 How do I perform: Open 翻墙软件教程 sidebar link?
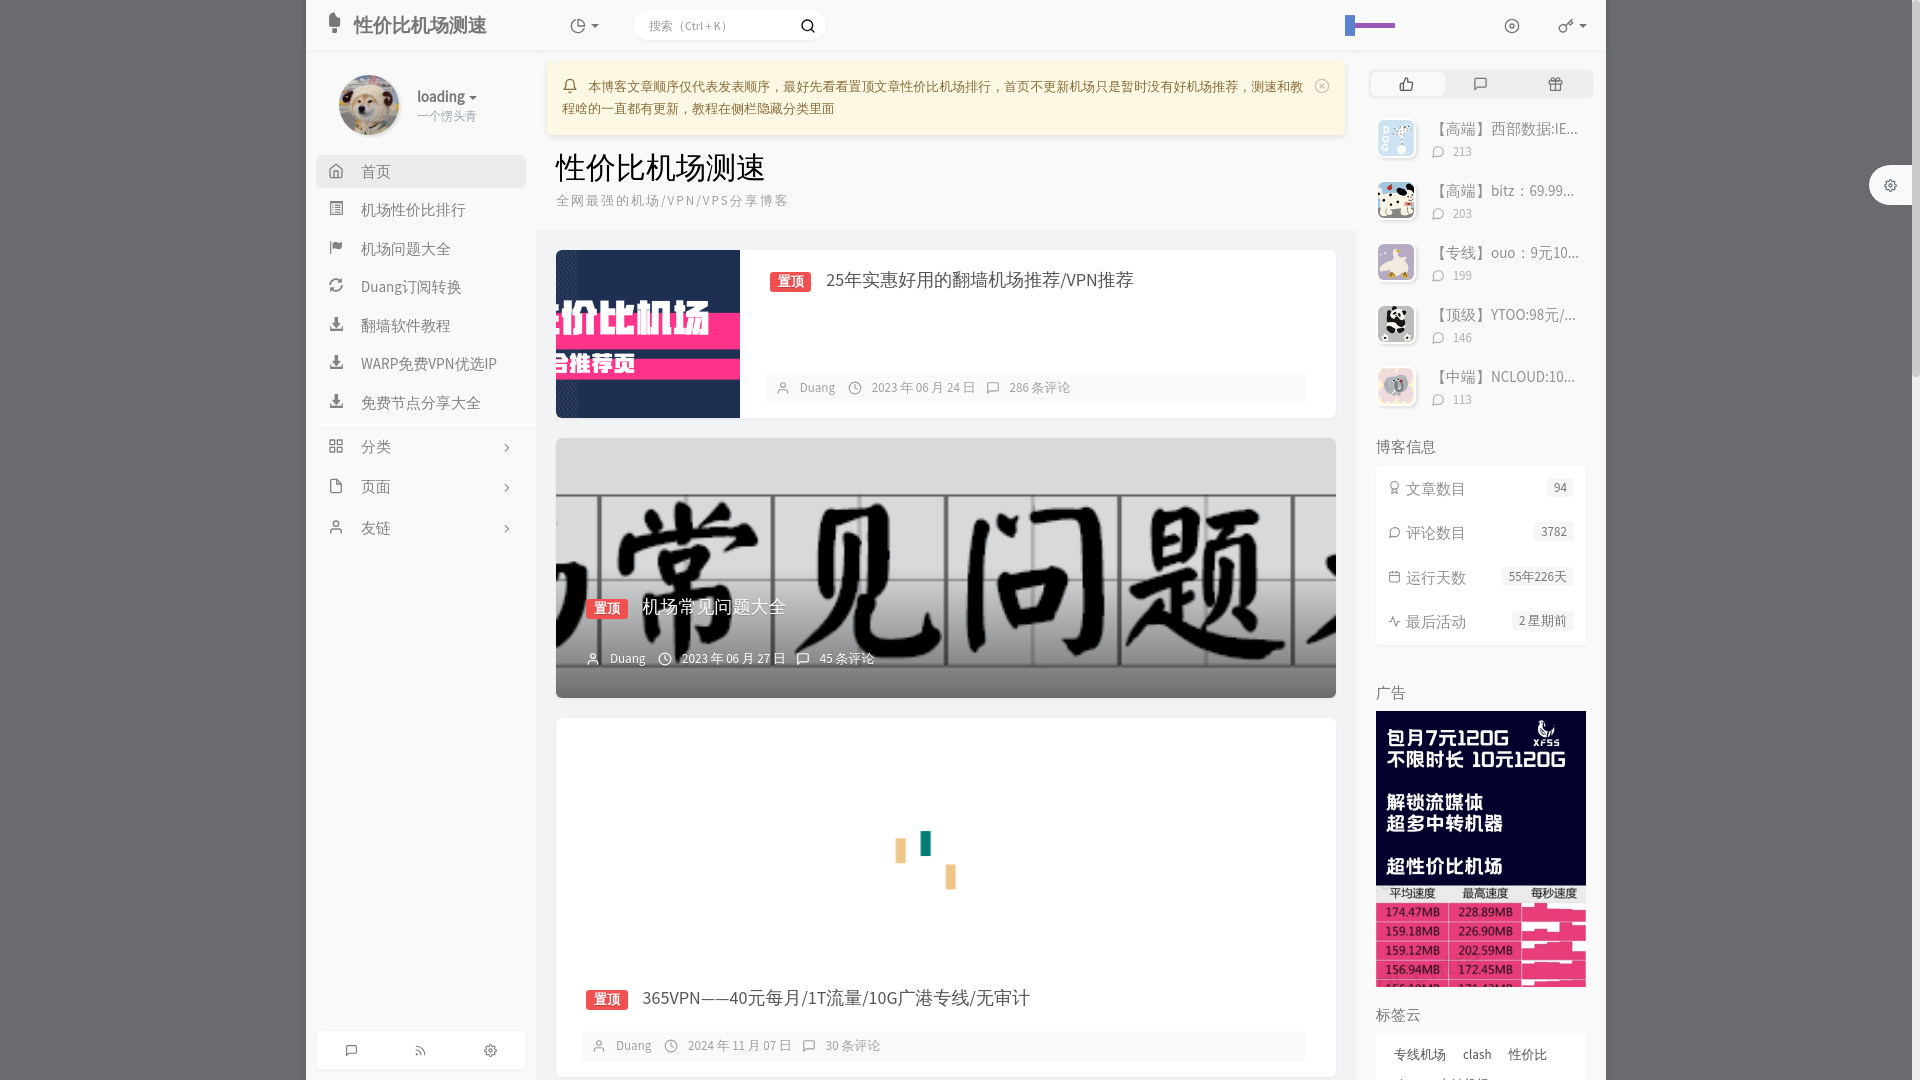[421, 326]
